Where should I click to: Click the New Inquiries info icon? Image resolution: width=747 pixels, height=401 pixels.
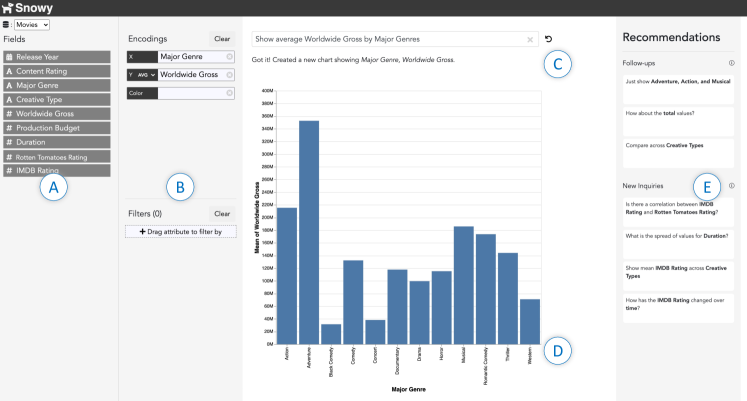(731, 186)
